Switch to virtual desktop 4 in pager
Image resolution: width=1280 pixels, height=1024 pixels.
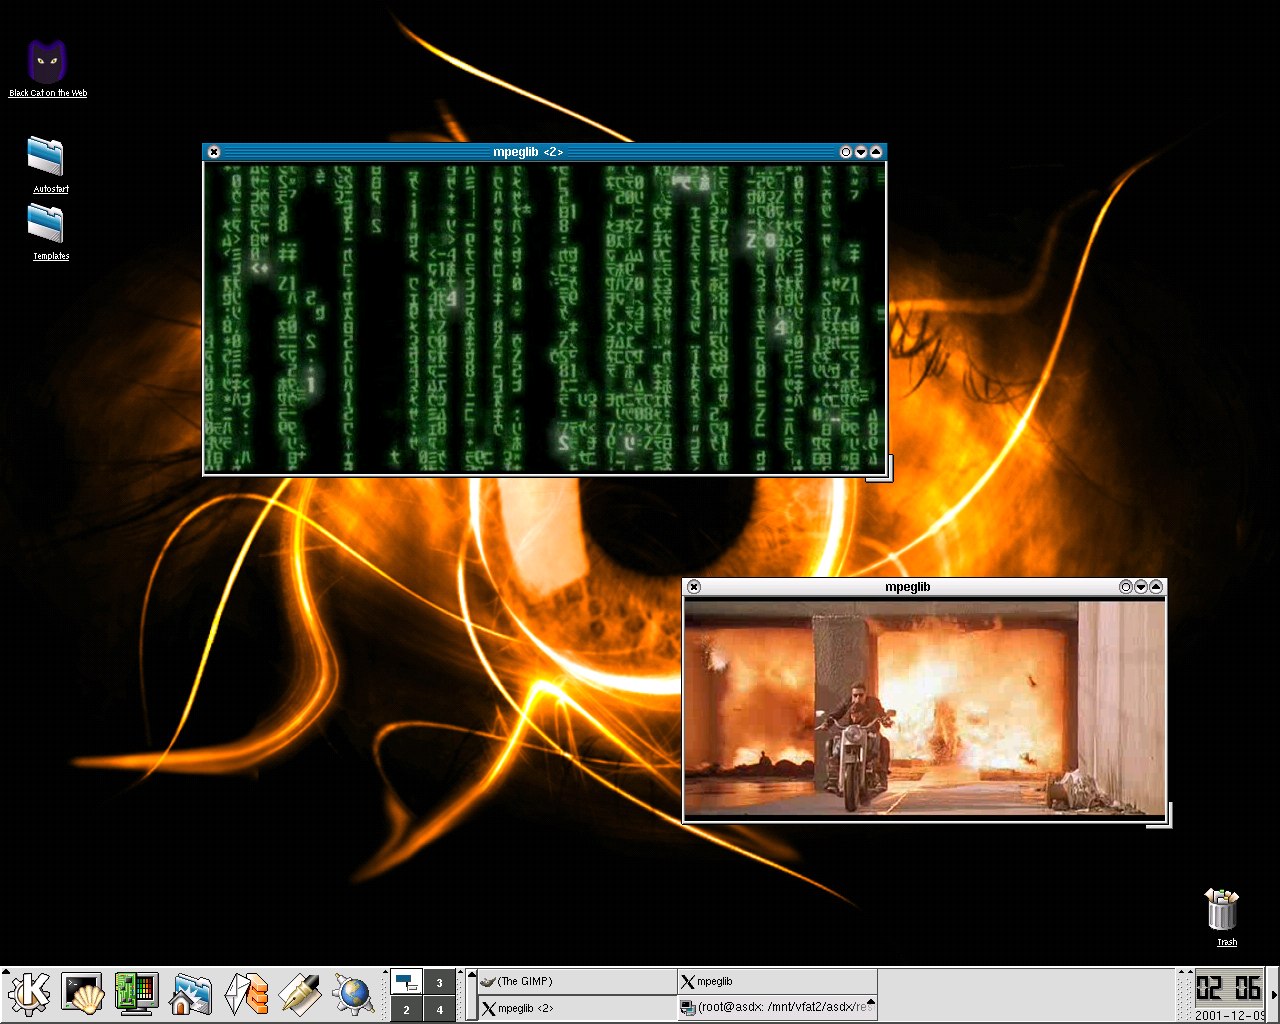coord(439,1008)
